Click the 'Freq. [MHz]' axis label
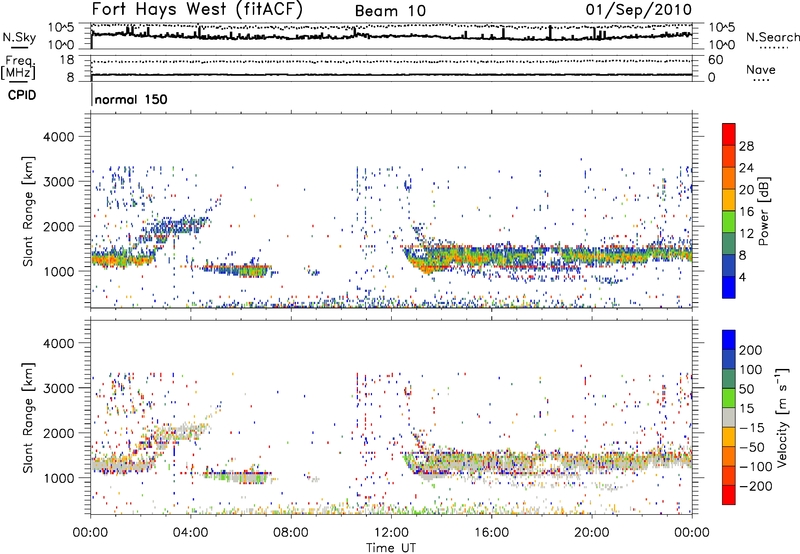The image size is (800, 554). 18,68
